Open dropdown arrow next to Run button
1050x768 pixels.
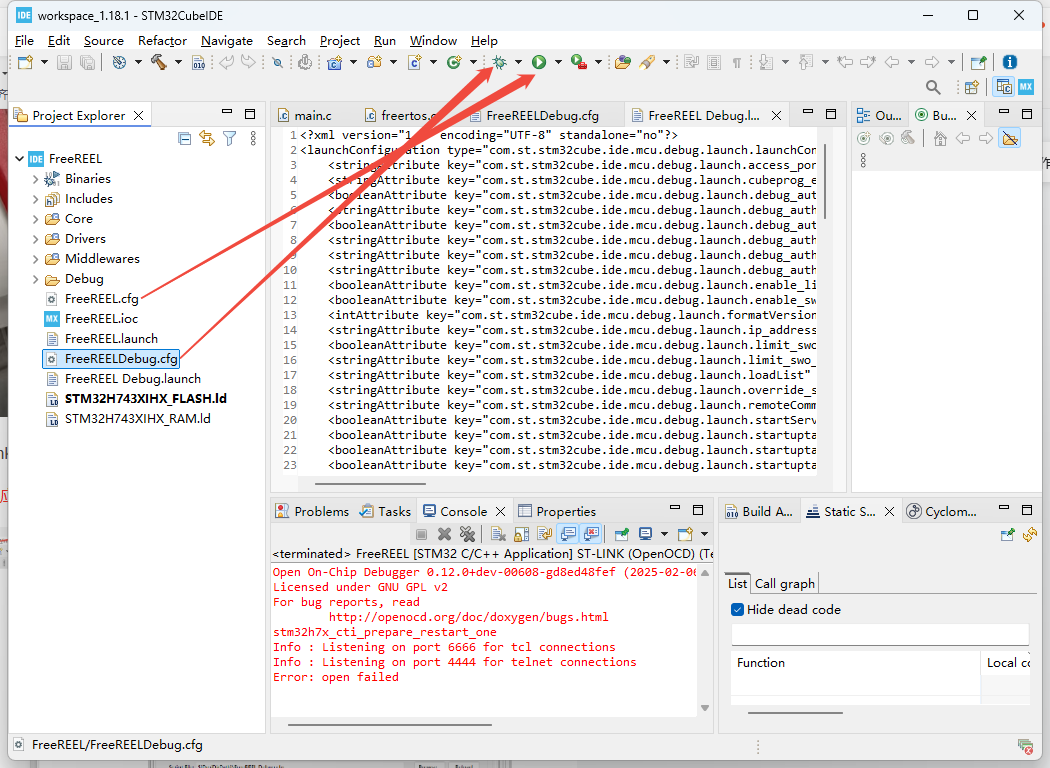[558, 62]
